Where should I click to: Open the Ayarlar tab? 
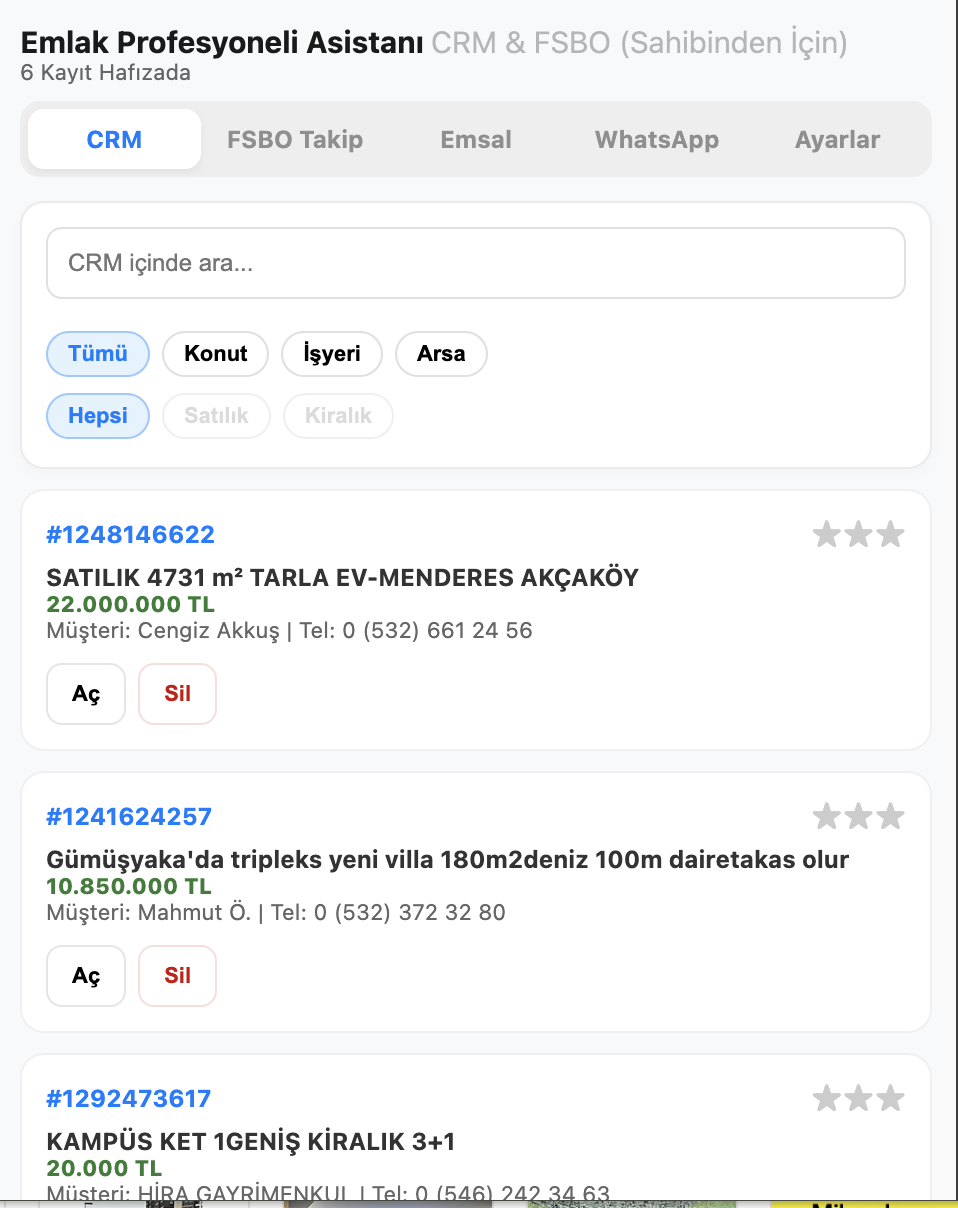[x=837, y=139]
